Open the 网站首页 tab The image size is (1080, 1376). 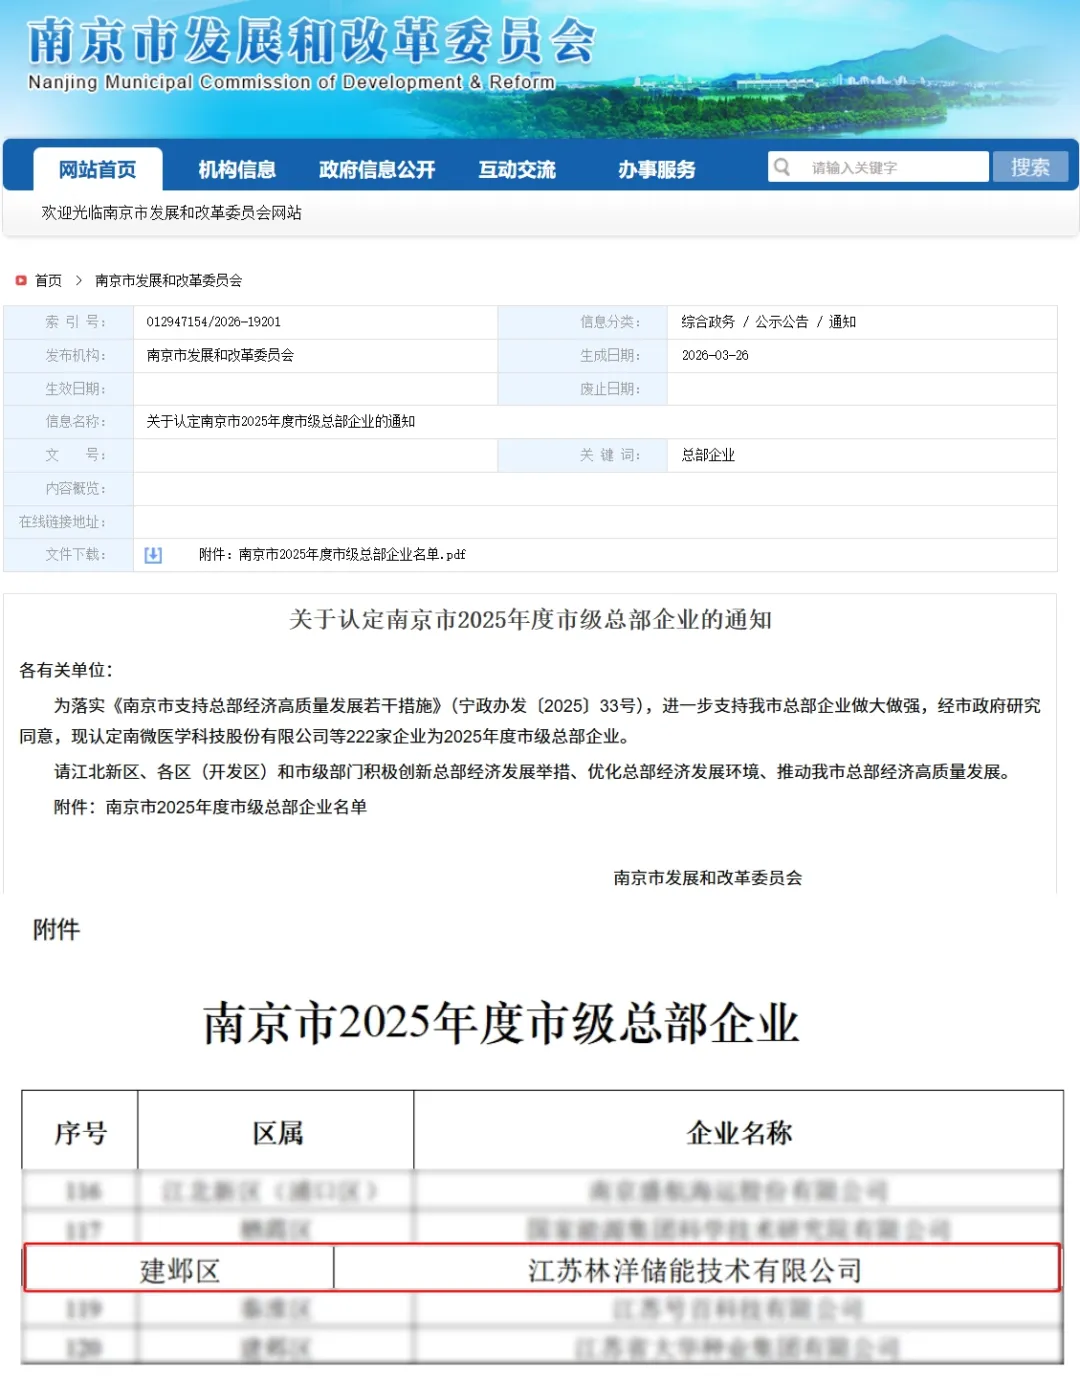(x=98, y=169)
